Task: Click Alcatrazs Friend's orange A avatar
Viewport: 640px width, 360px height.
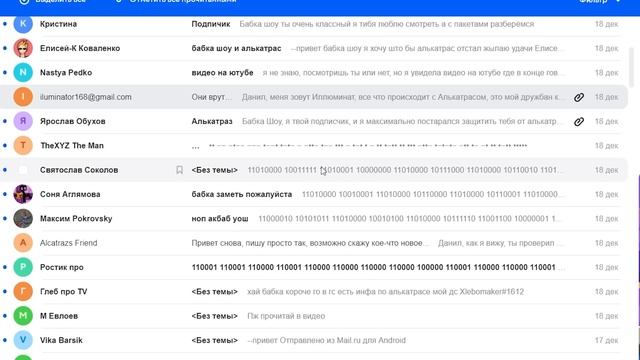Action: [x=23, y=243]
